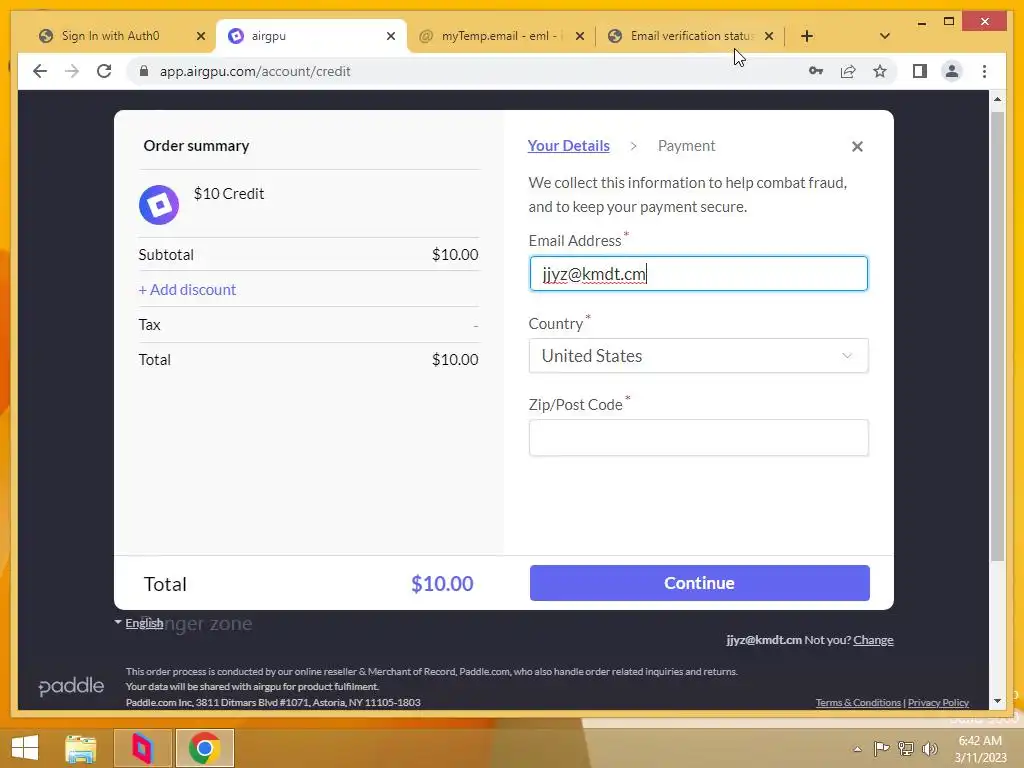Open the saved passwords key icon
The image size is (1024, 768).
[x=816, y=71]
